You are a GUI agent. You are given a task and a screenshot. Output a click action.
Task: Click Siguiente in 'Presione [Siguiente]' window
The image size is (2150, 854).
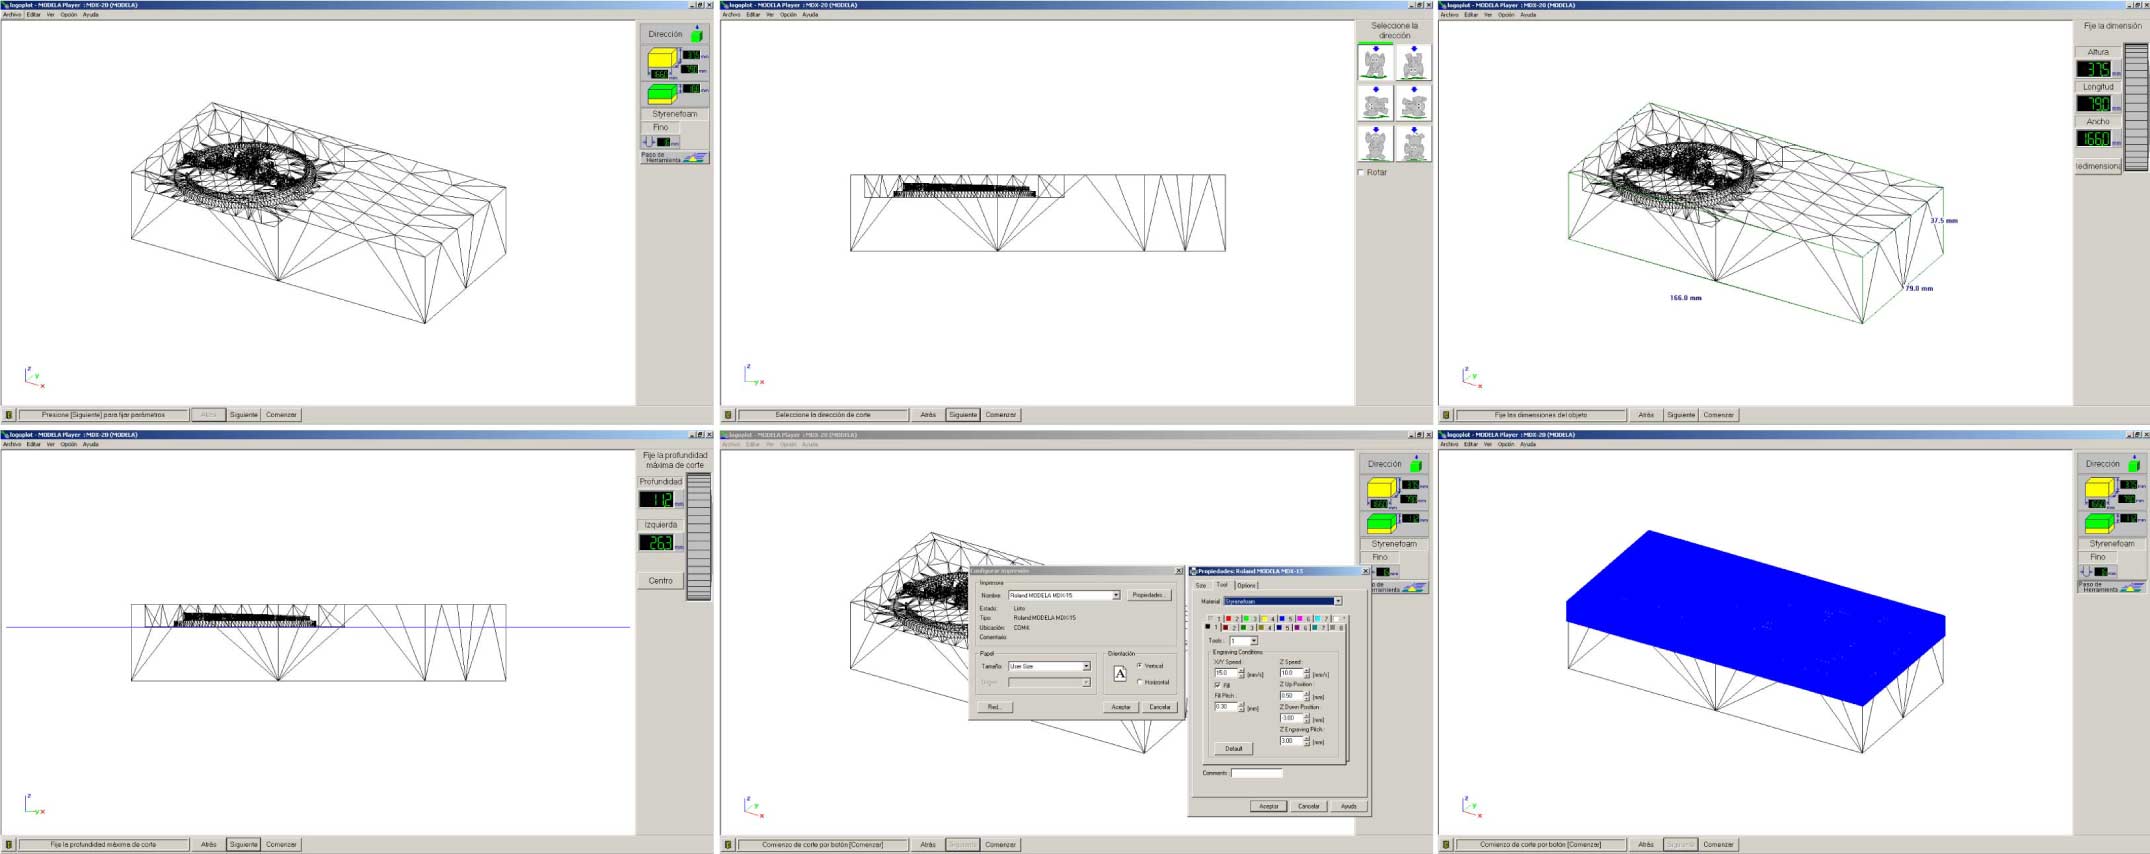[243, 415]
